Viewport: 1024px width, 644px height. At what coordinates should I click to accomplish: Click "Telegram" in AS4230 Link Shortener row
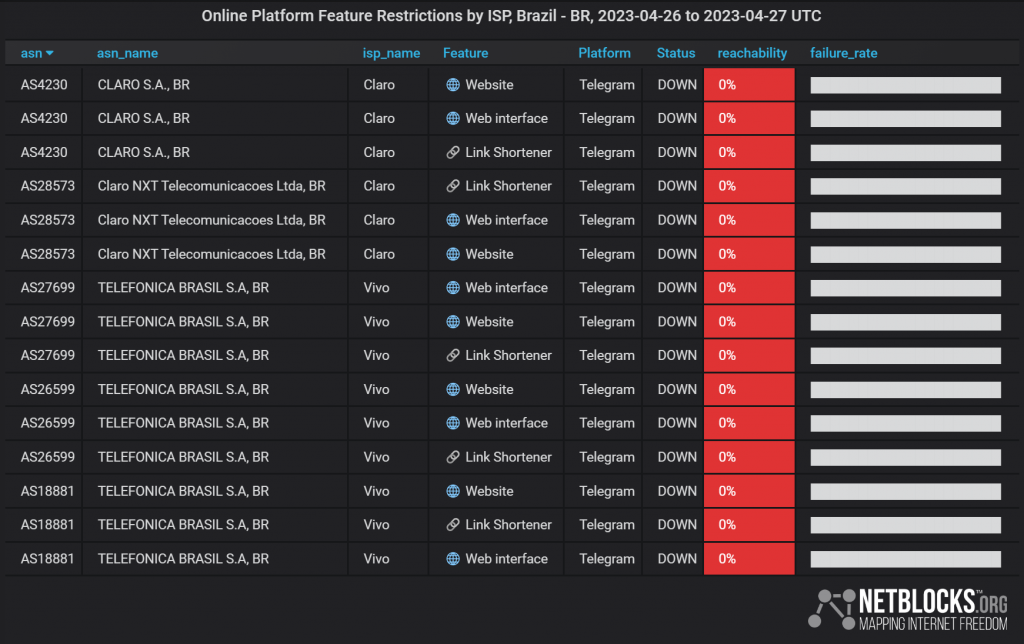[x=607, y=152]
